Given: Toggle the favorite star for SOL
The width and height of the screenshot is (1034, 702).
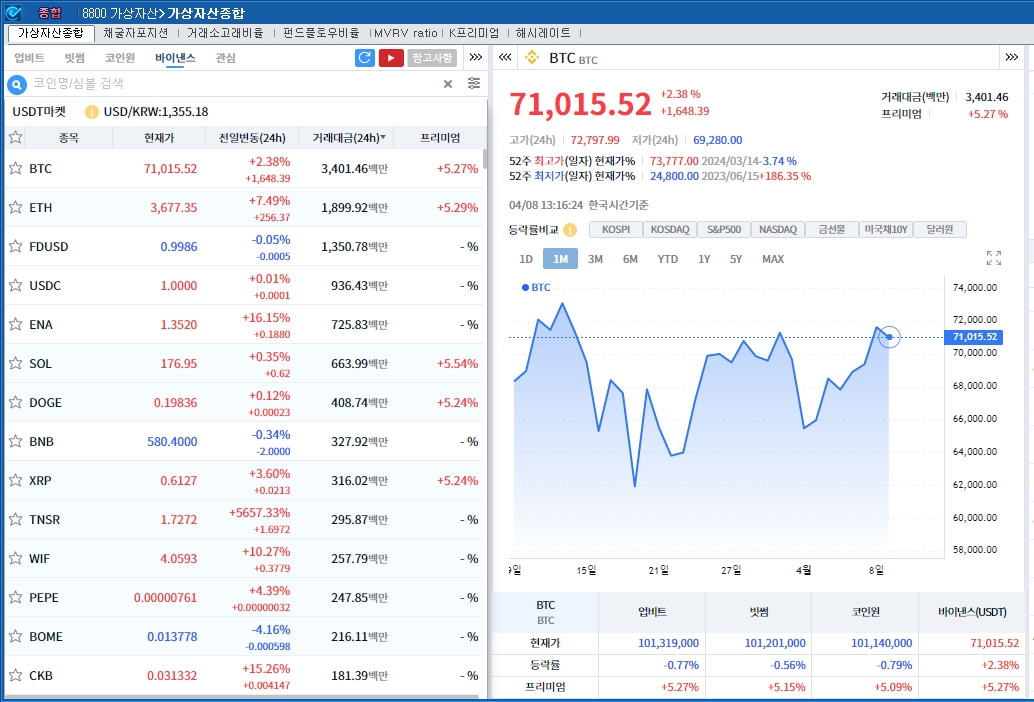Looking at the screenshot, I should point(16,363).
